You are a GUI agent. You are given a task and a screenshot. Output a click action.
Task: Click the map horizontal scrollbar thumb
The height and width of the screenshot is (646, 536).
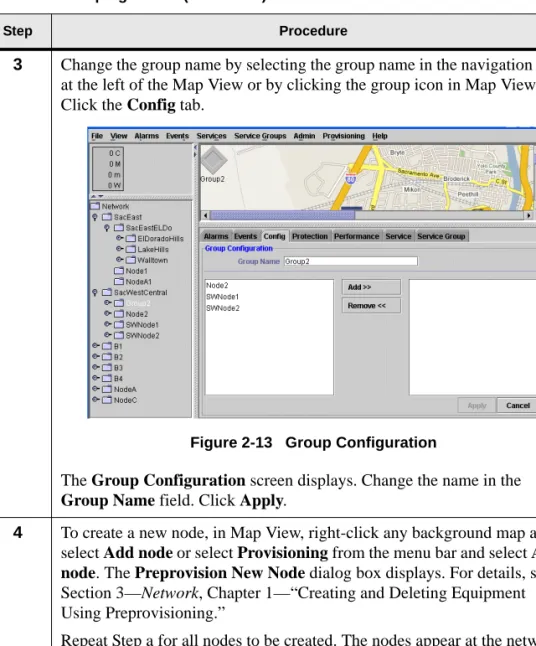point(283,215)
